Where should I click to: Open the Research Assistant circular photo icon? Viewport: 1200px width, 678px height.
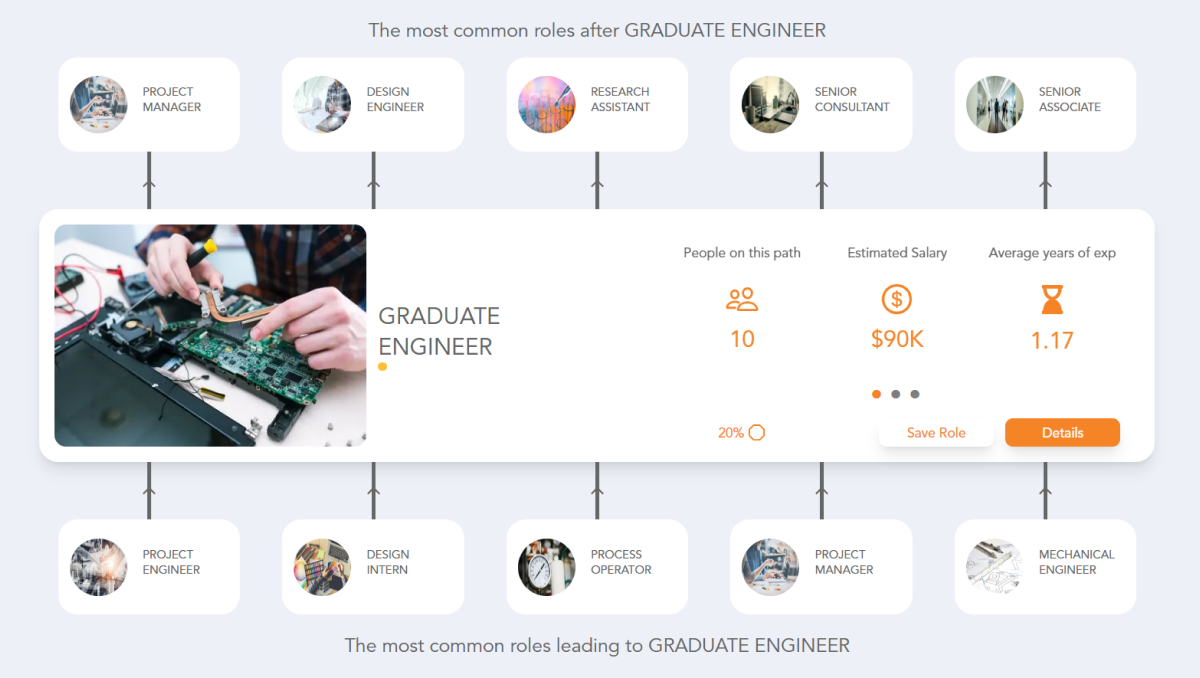pyautogui.click(x=547, y=104)
